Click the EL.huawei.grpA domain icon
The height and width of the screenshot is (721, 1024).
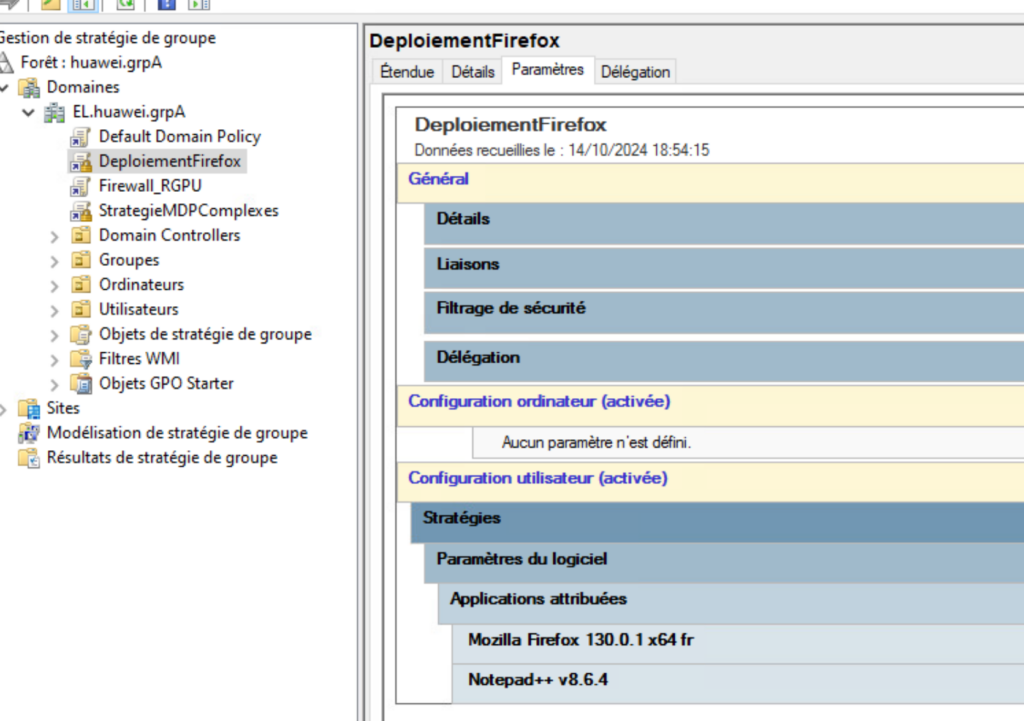tap(55, 112)
